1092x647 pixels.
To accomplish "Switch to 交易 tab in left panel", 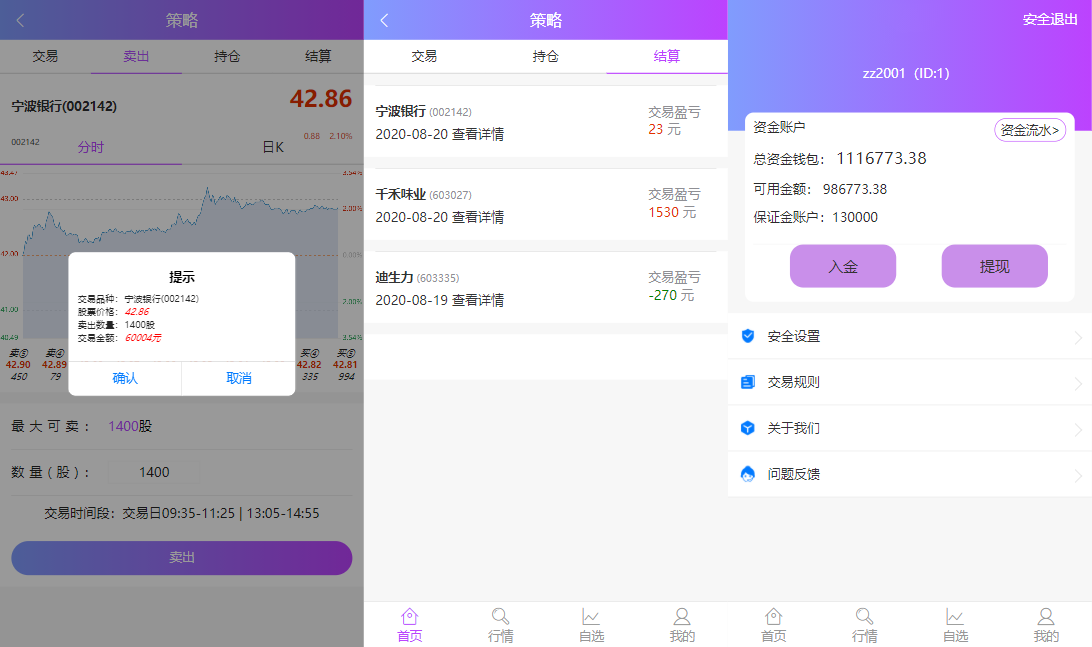I will click(45, 56).
